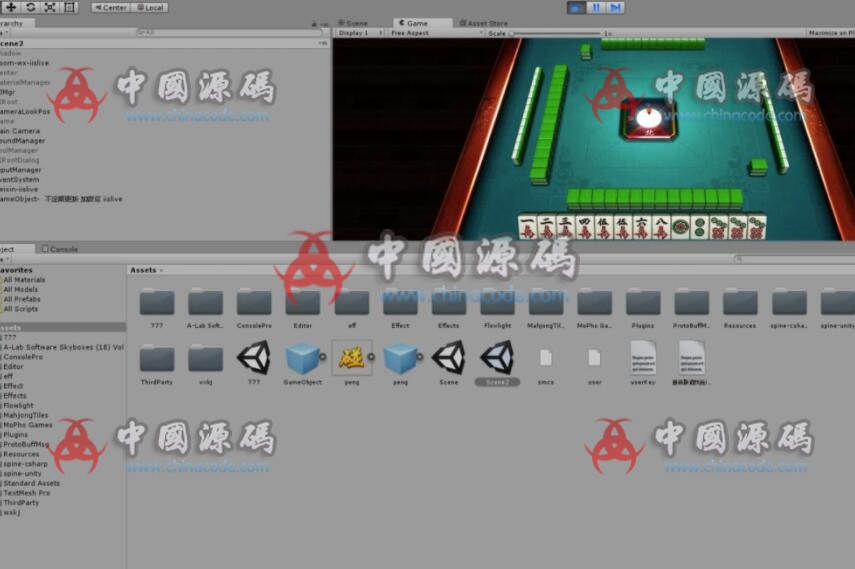Select A-Lab Software Skyboxes in project tree
The height and width of the screenshot is (569, 855).
63,347
